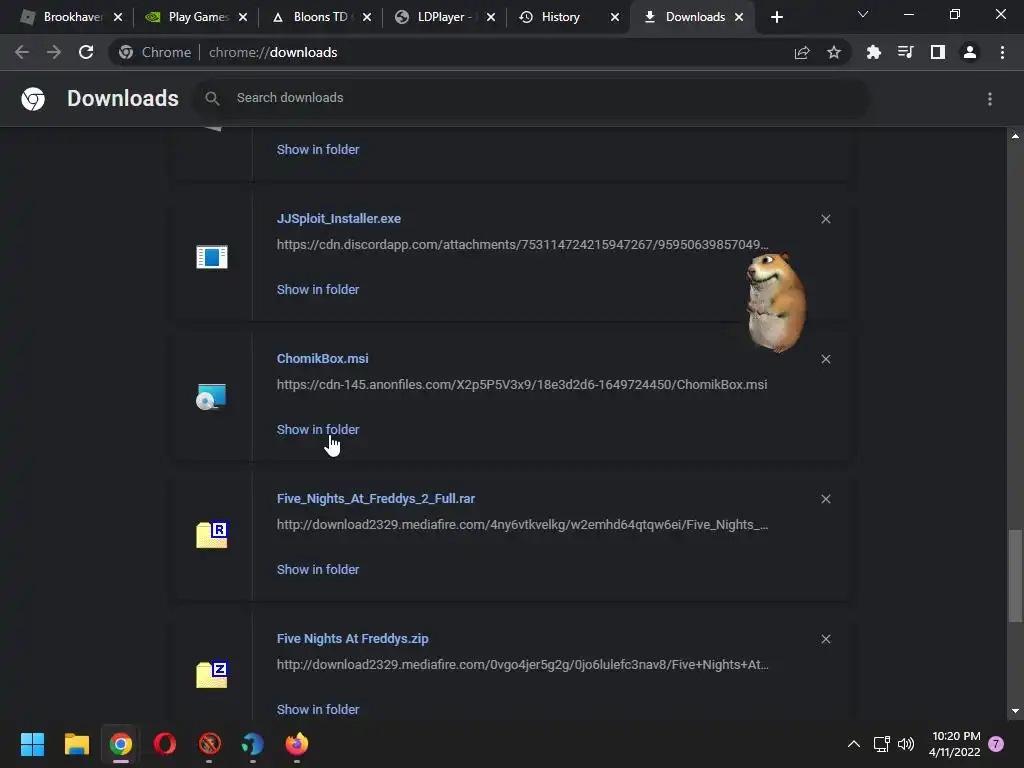Switch to the History tab
1024x768 pixels.
tap(560, 17)
